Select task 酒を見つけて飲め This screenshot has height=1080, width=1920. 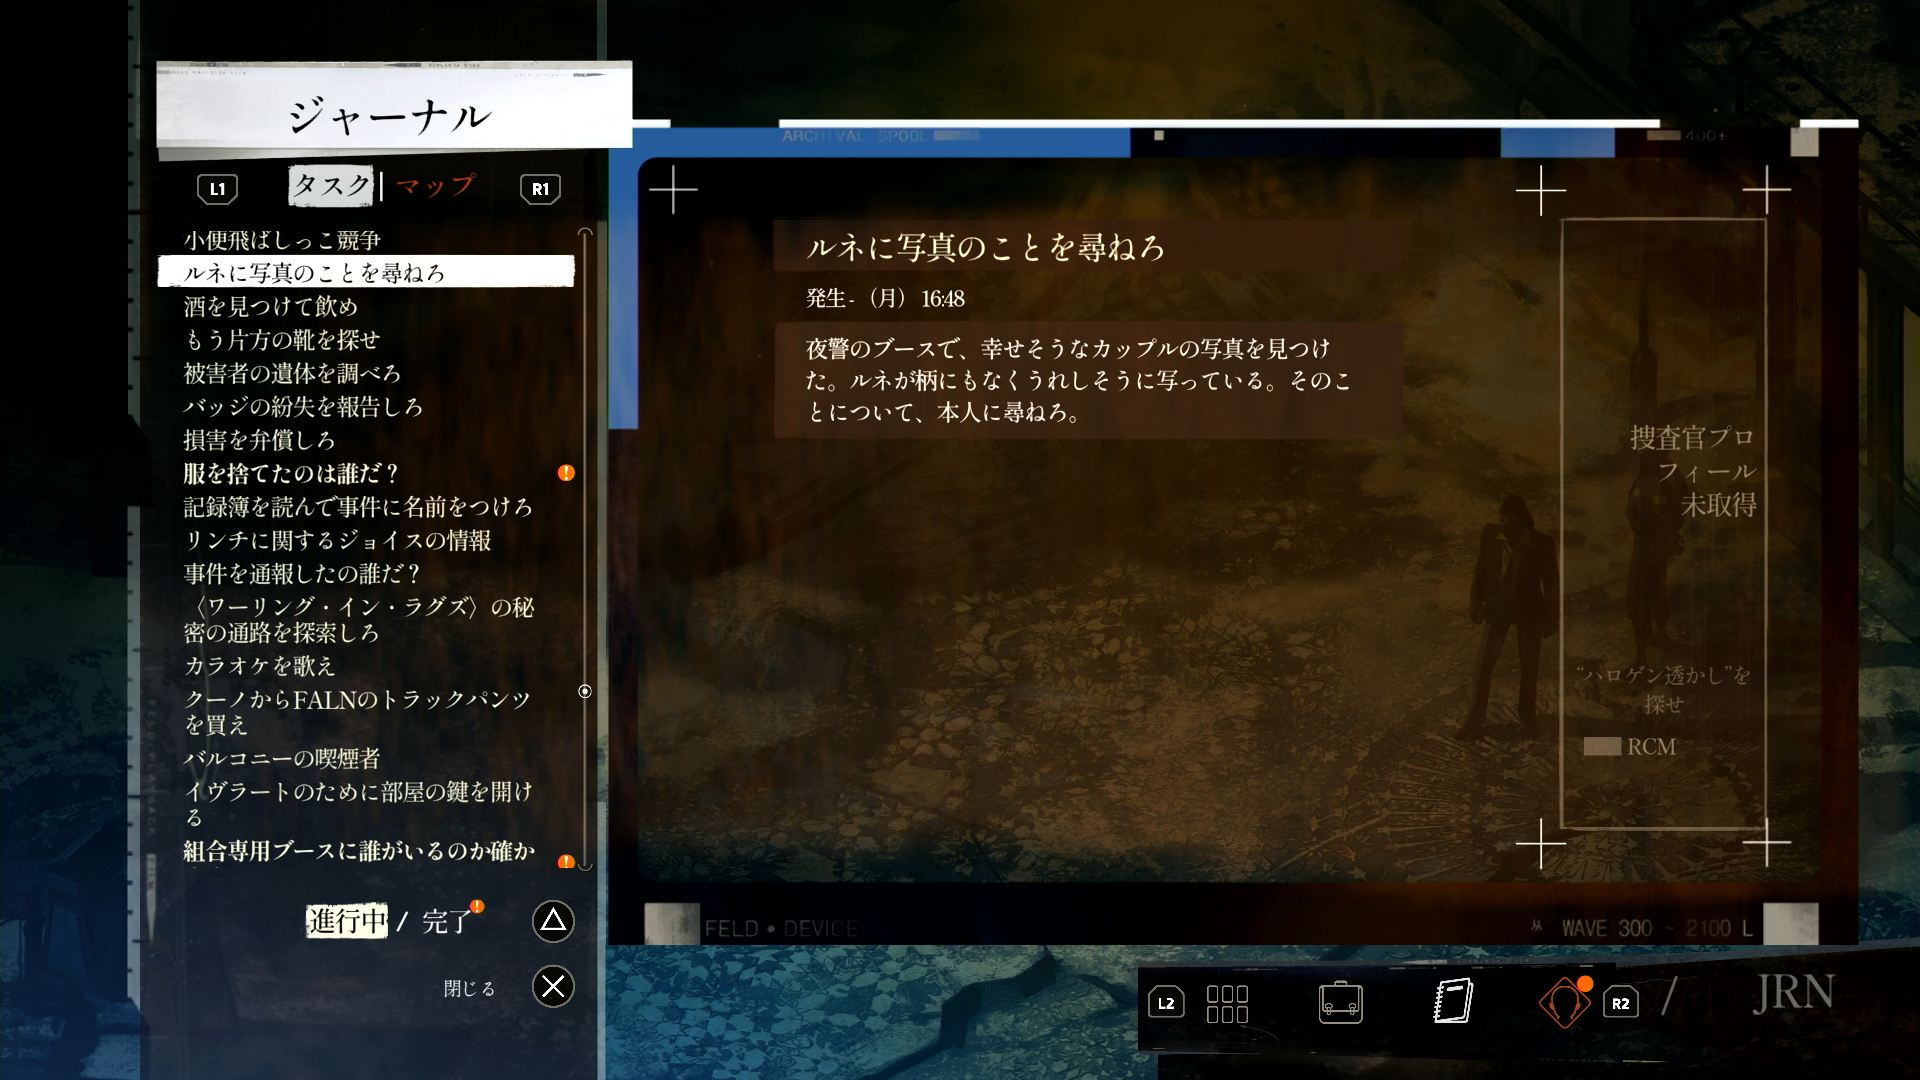pos(270,306)
